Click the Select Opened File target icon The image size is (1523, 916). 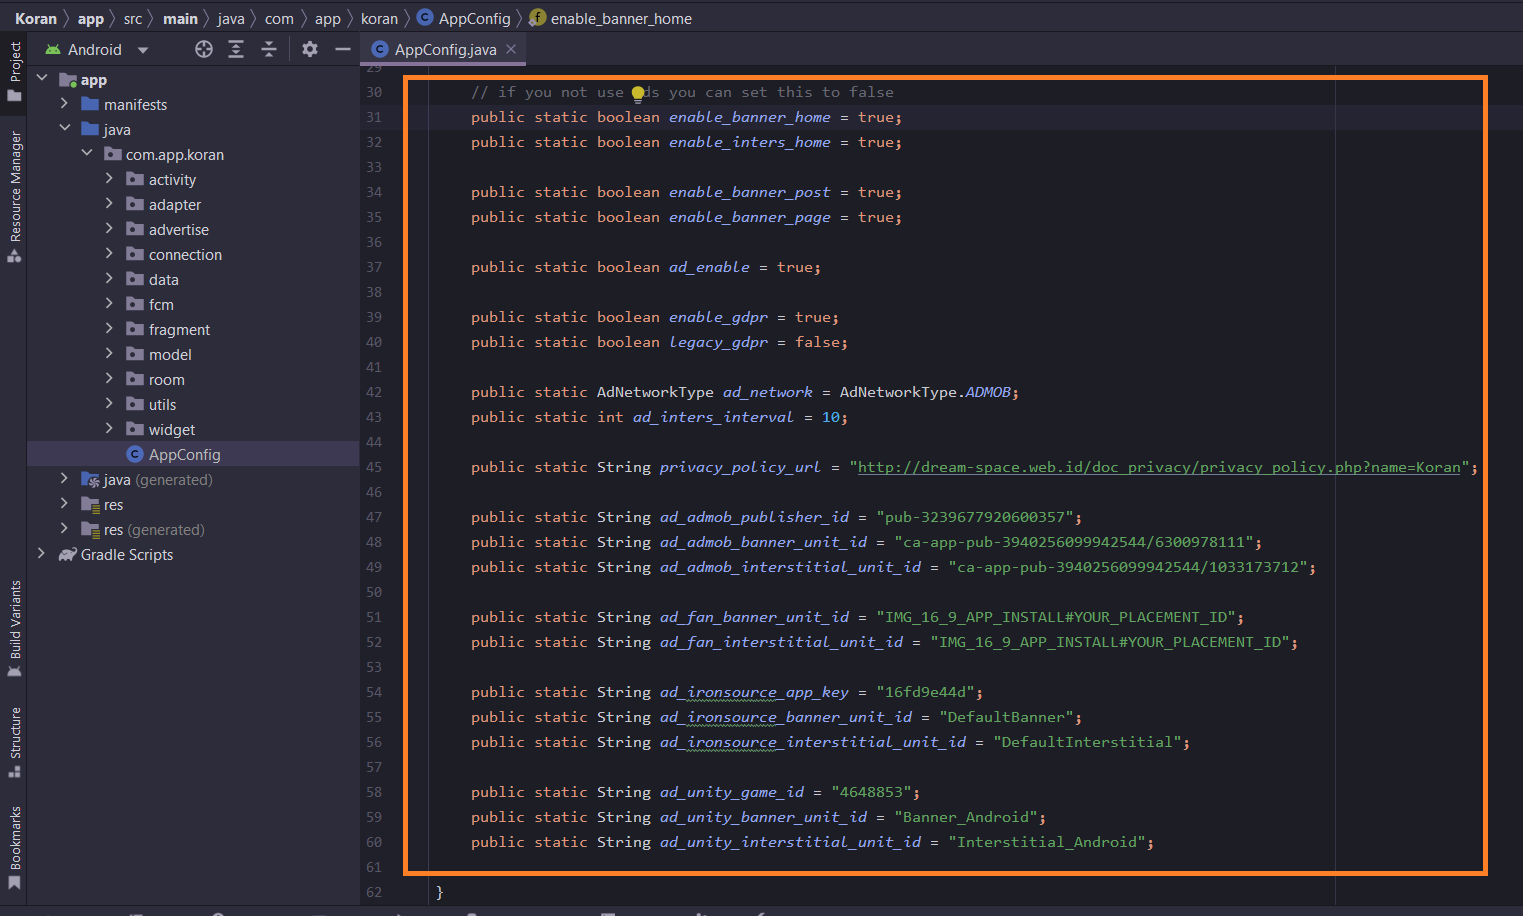[x=204, y=49]
